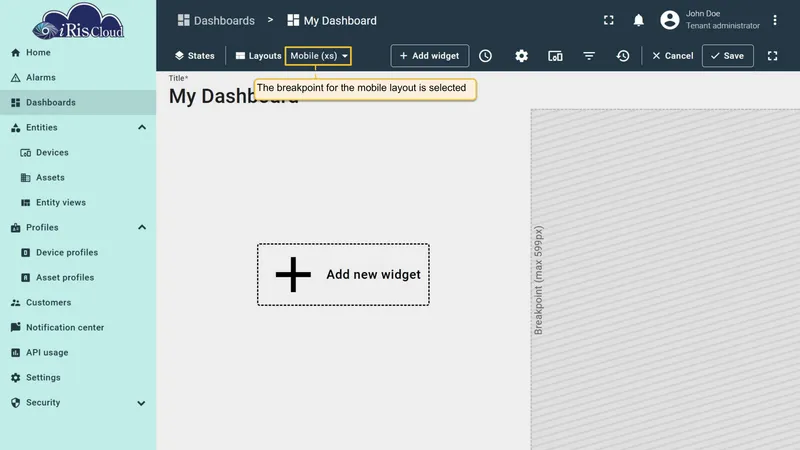Image resolution: width=800 pixels, height=450 pixels.
Task: Click the API usage chart icon
Action: [x=15, y=353]
